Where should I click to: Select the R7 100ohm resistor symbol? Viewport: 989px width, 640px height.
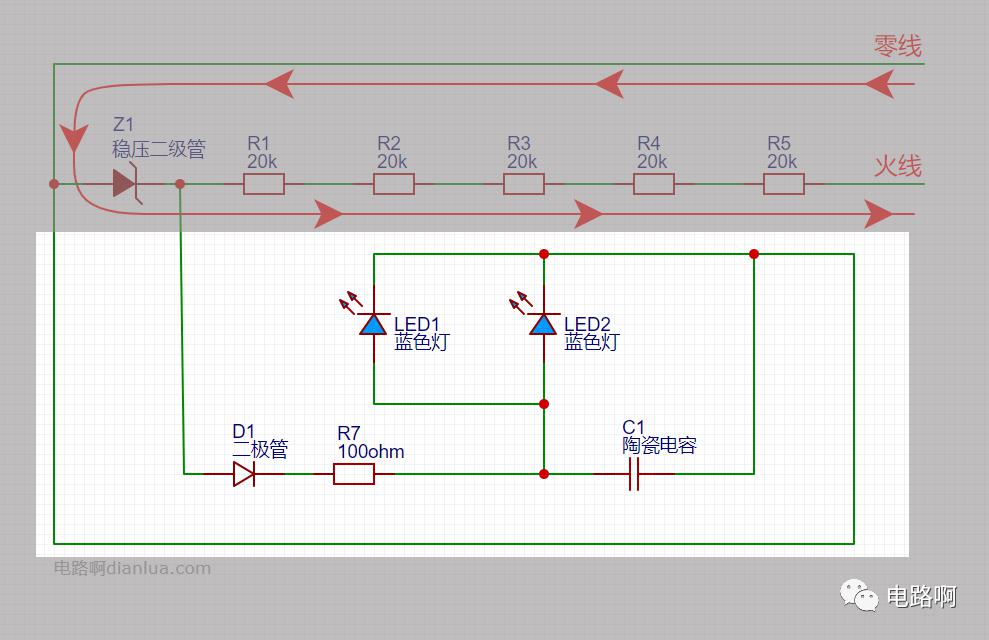coord(353,474)
